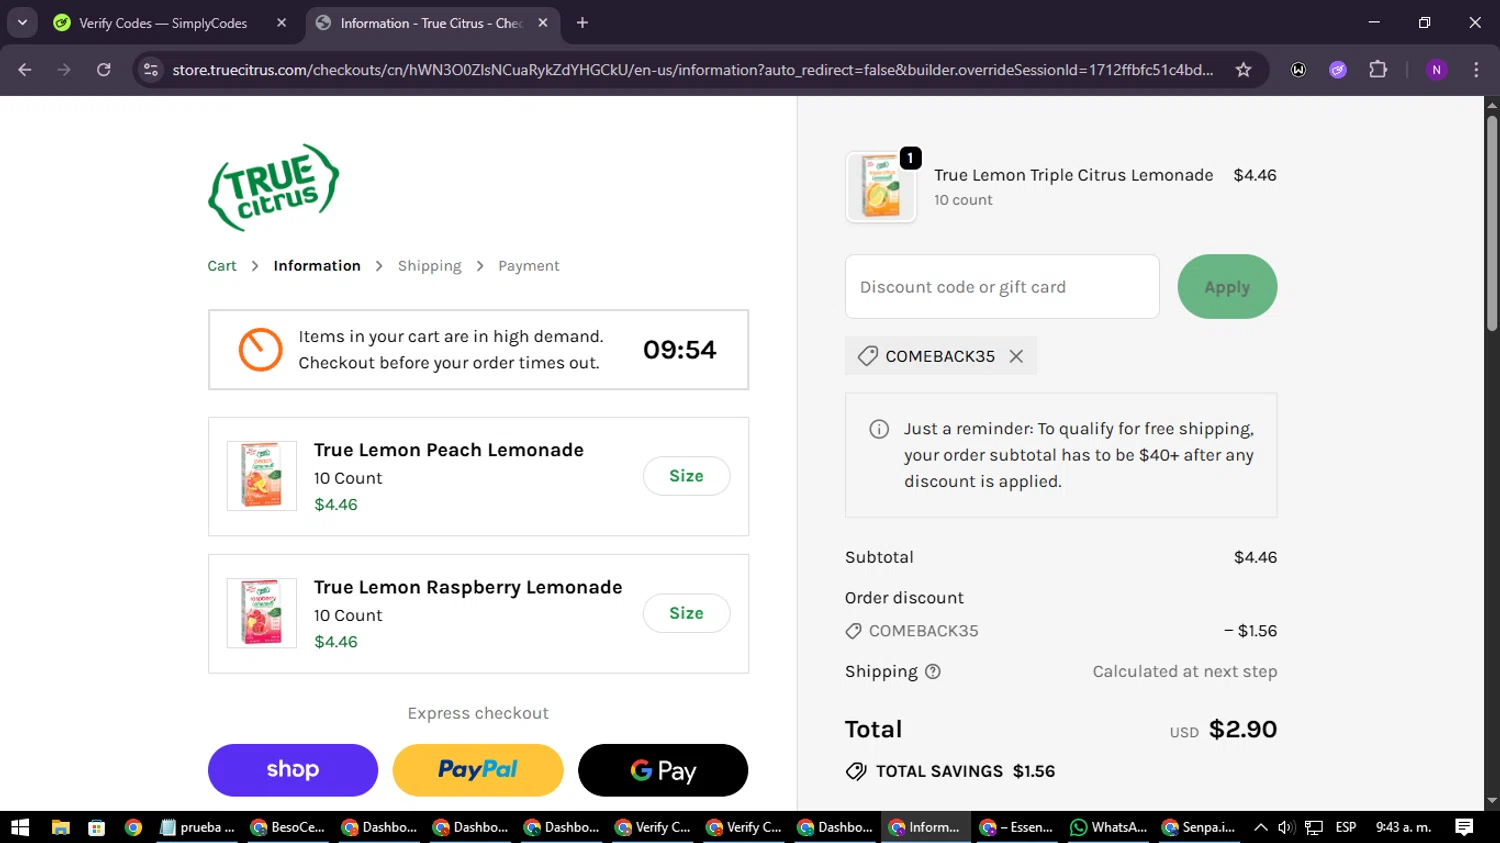Click the True Lemon Triple Citrus Lemonade item name
The image size is (1500, 843).
(1073, 175)
